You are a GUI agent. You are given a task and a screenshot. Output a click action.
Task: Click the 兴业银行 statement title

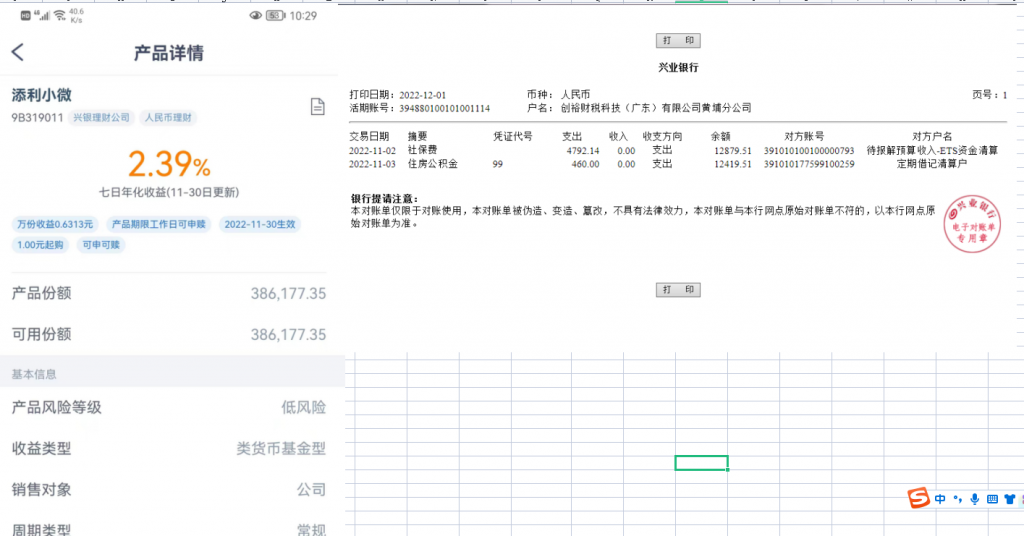[678, 67]
